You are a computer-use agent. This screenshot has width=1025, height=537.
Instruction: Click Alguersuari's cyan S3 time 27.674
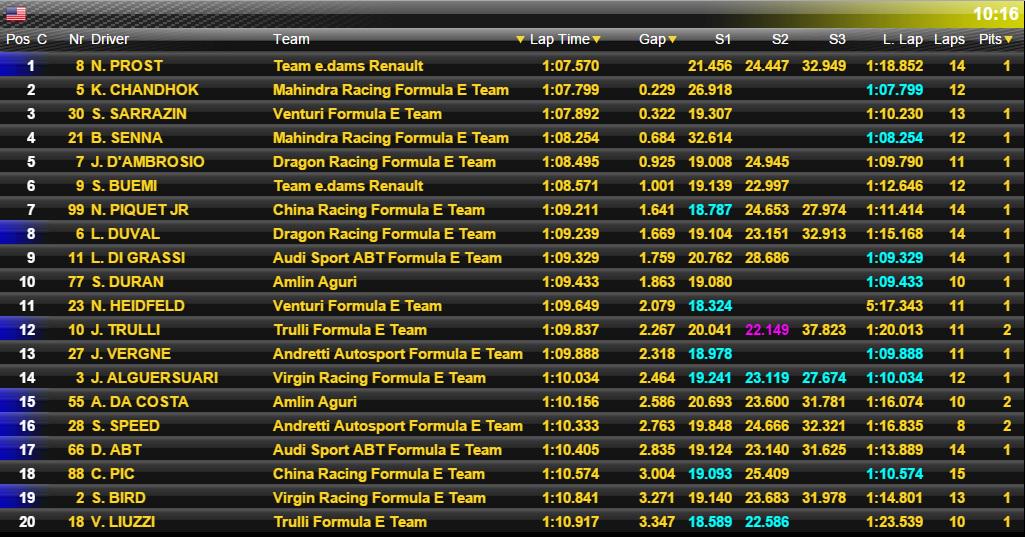pyautogui.click(x=824, y=378)
